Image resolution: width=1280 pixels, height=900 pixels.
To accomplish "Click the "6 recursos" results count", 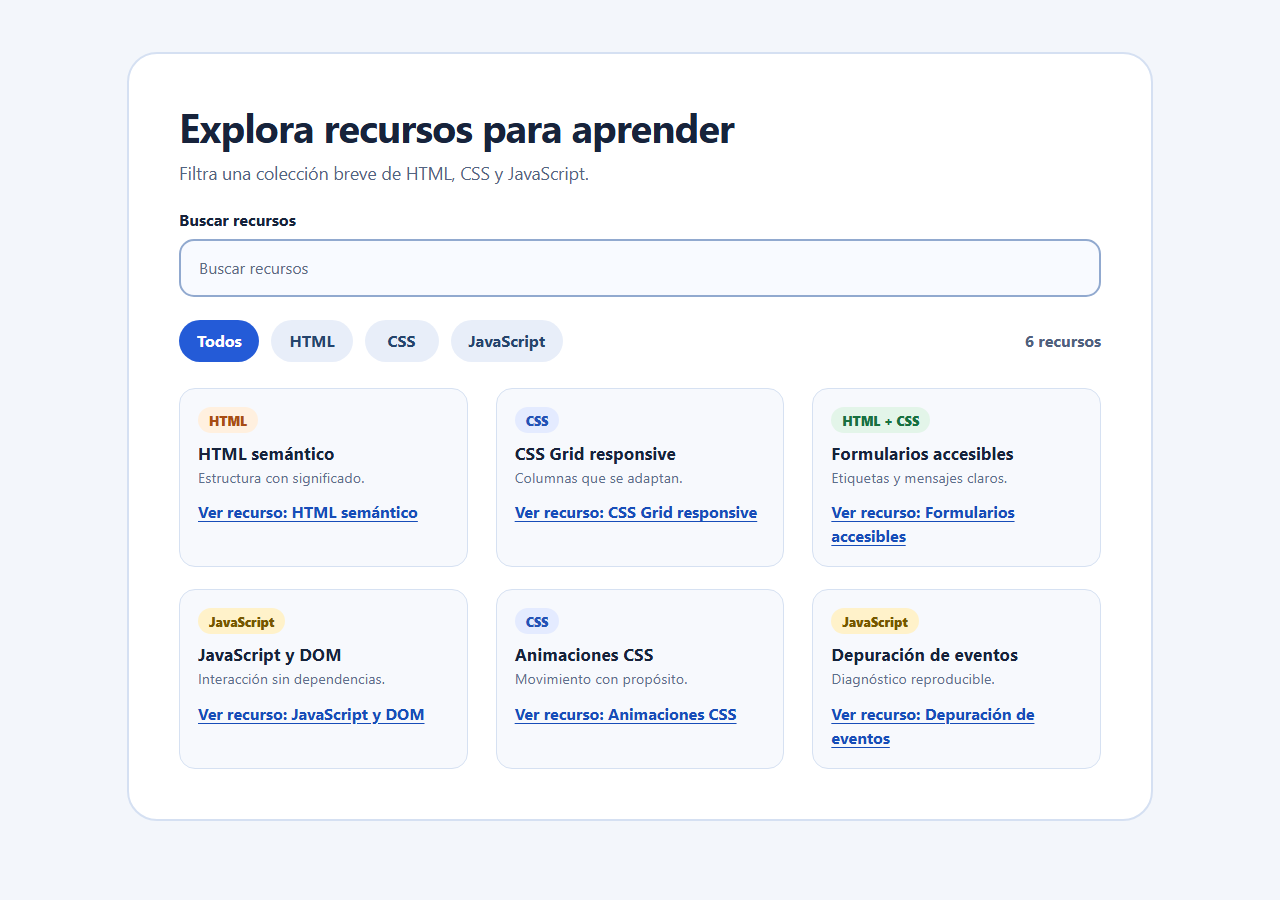I will pyautogui.click(x=1063, y=342).
